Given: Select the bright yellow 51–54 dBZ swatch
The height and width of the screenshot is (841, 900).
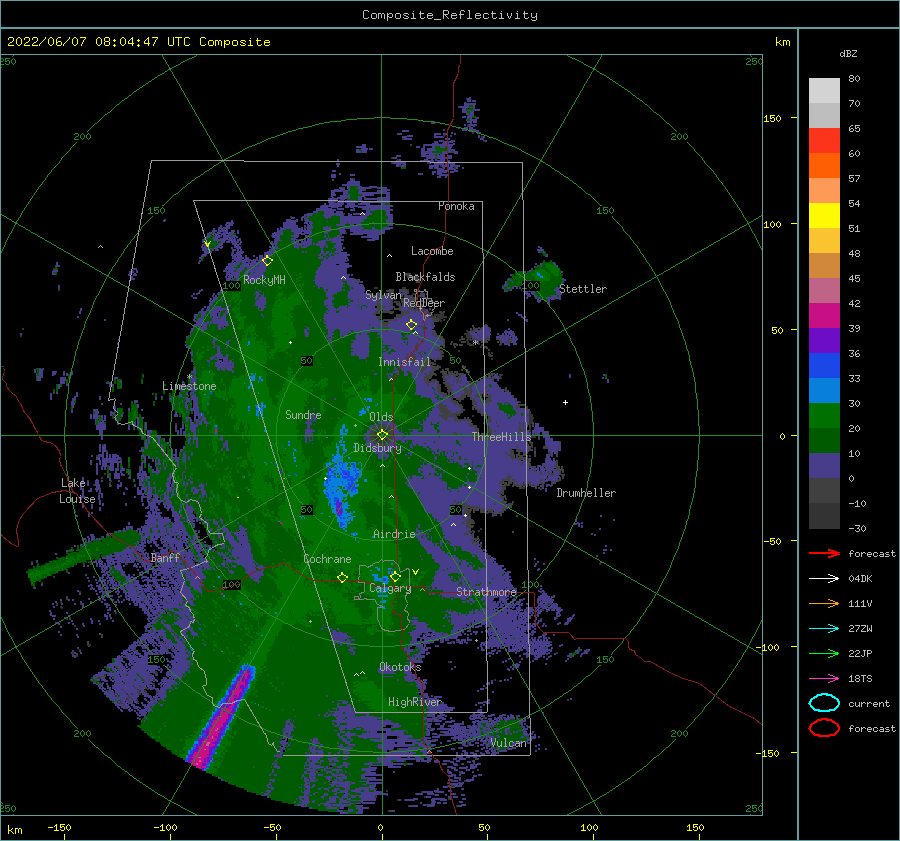Looking at the screenshot, I should tap(824, 216).
